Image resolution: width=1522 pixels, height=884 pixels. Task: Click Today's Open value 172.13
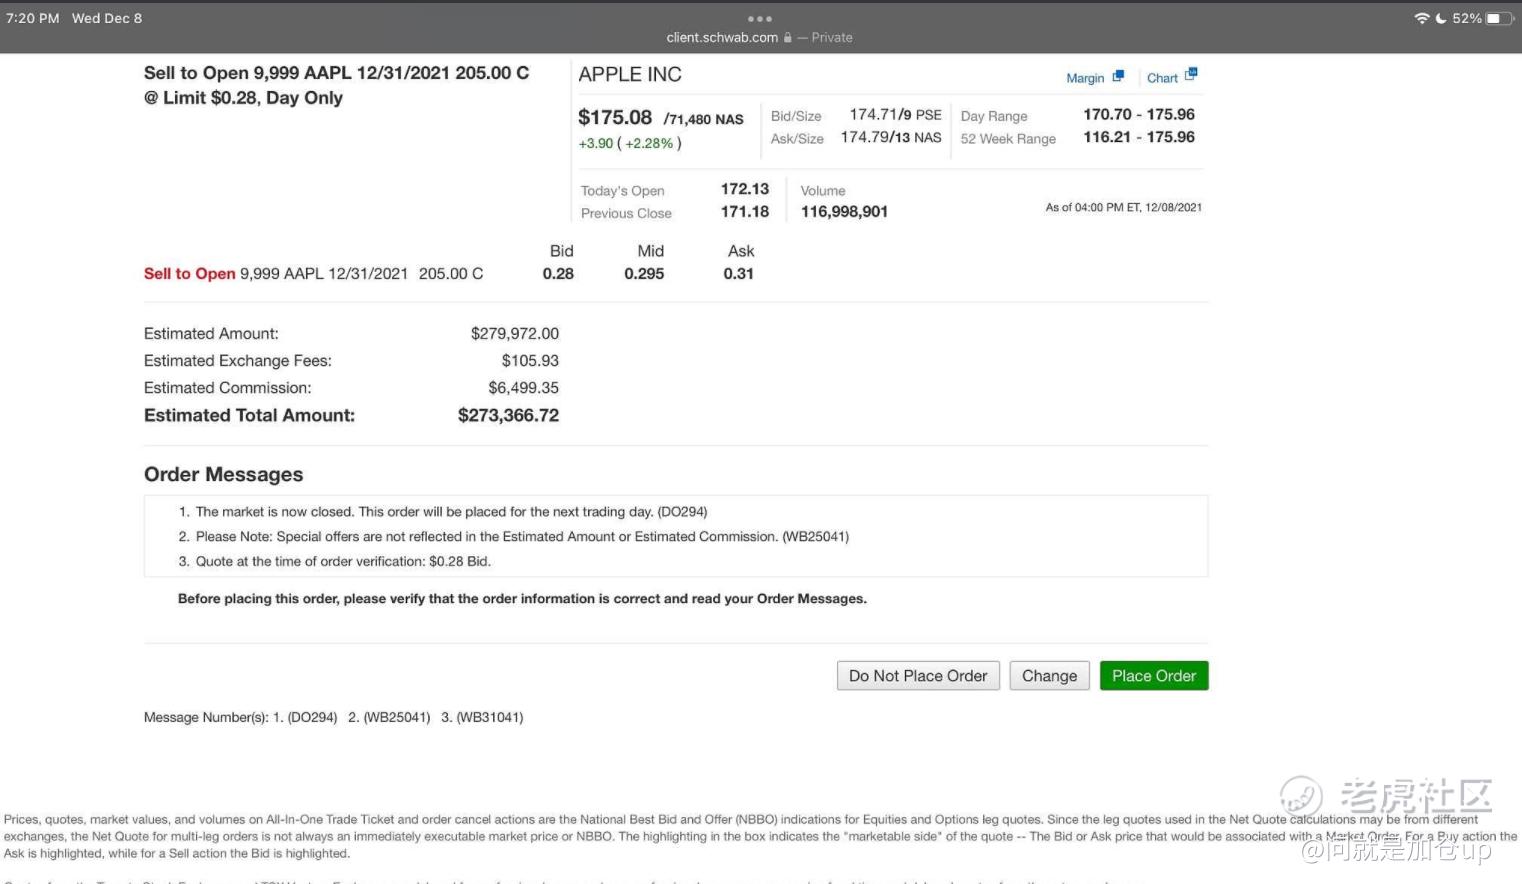745,189
